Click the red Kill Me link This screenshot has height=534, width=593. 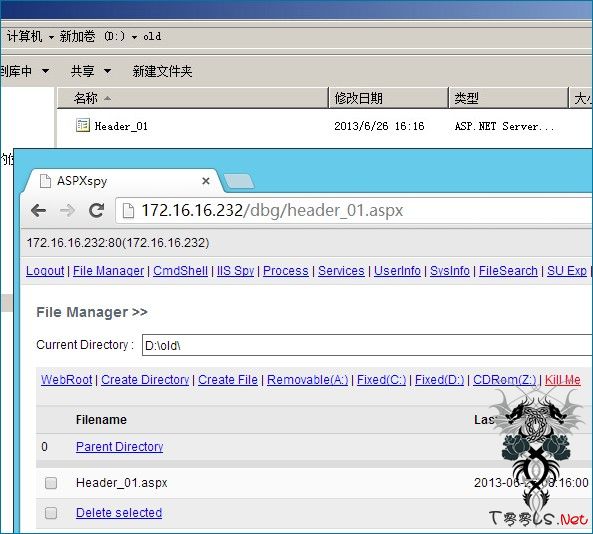[562, 380]
